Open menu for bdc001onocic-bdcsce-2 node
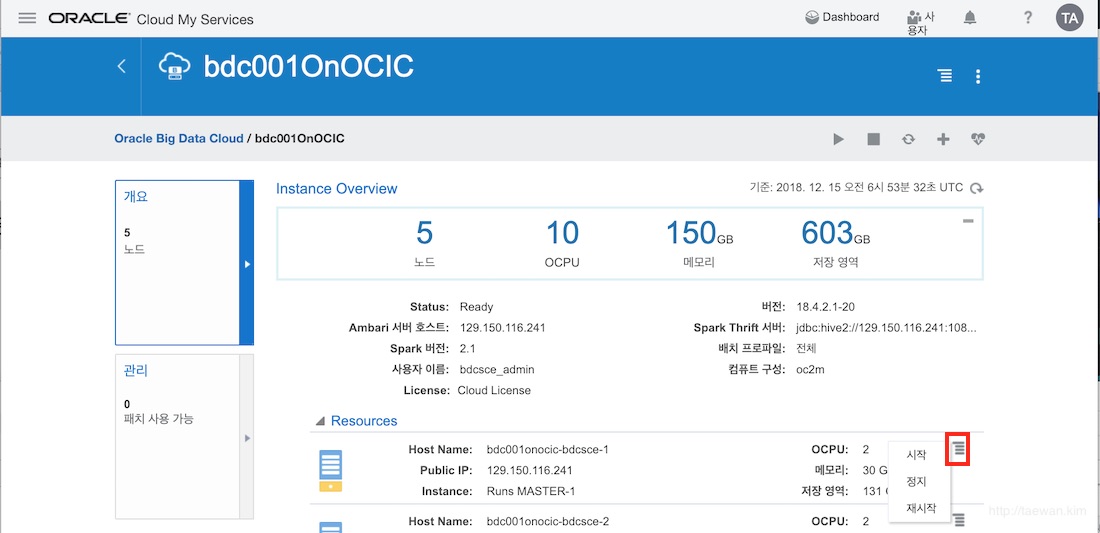Viewport: 1100px width, 533px height. click(958, 520)
